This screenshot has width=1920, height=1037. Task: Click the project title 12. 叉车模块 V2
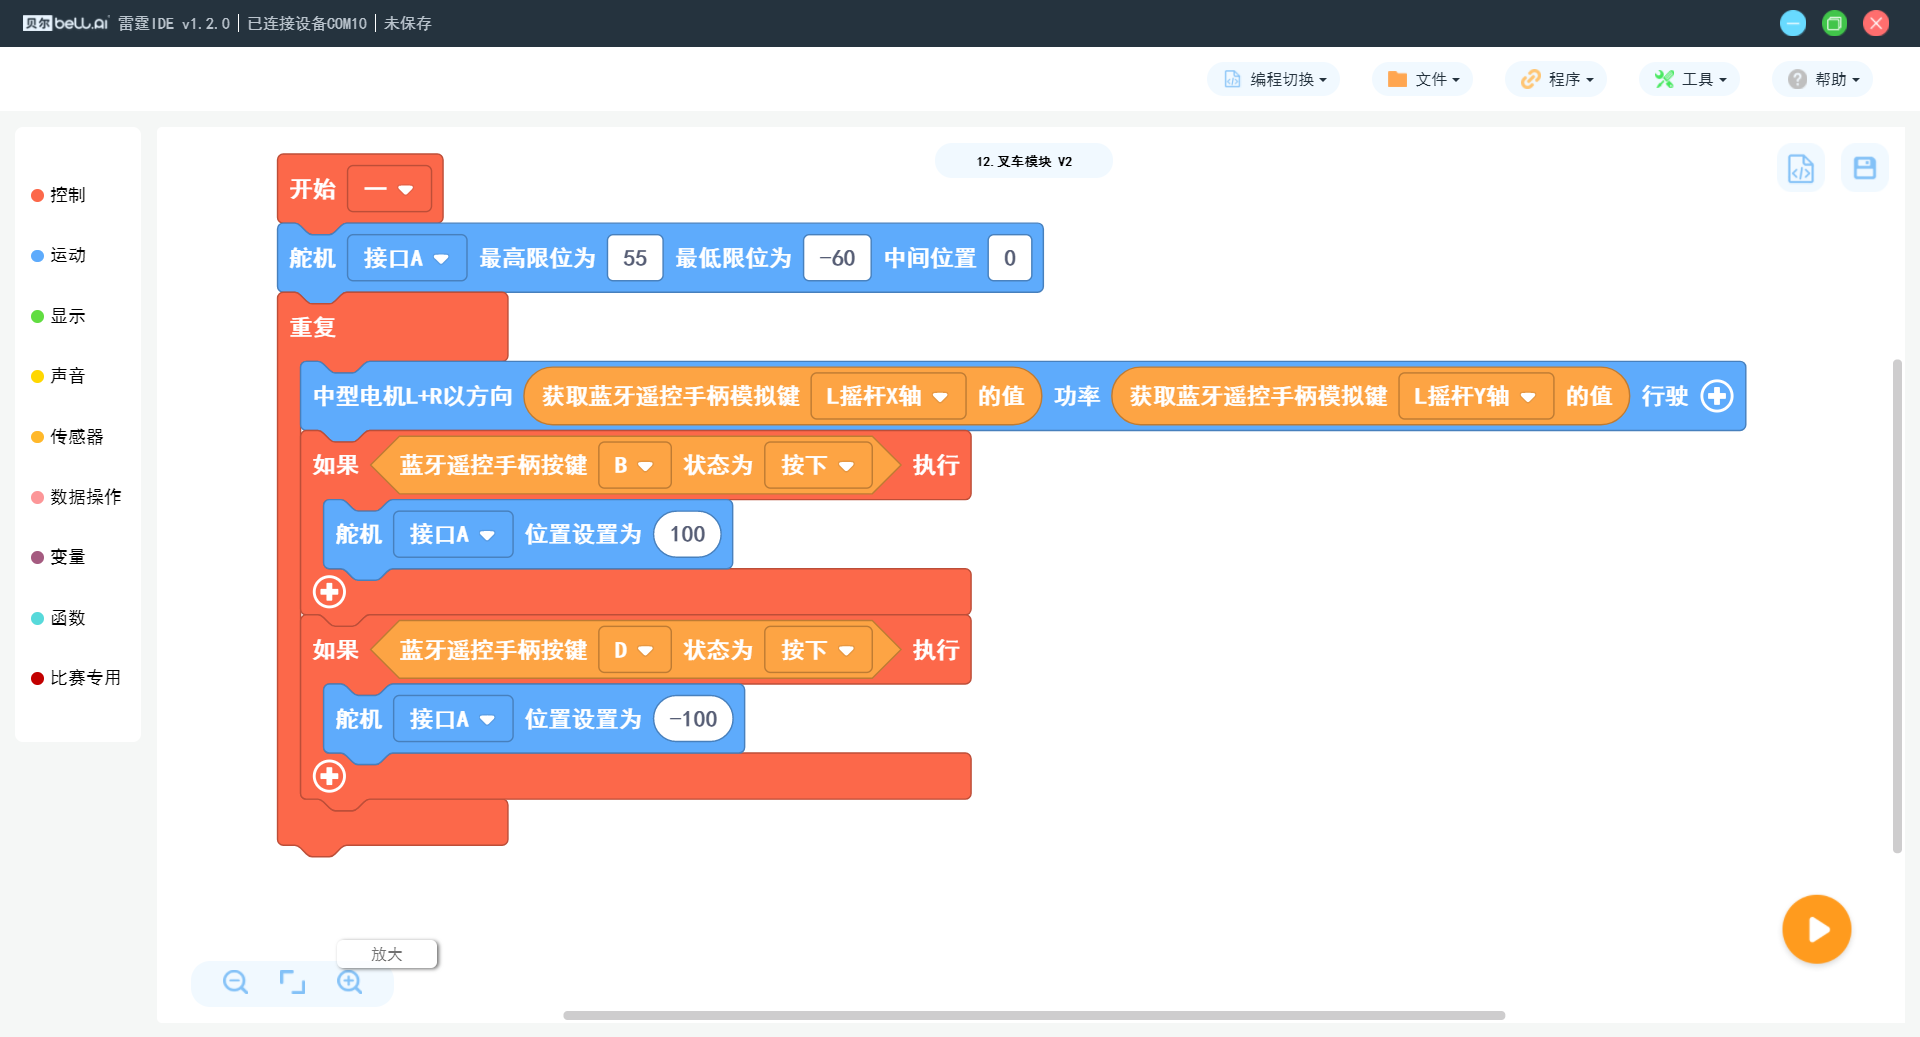coord(1024,161)
